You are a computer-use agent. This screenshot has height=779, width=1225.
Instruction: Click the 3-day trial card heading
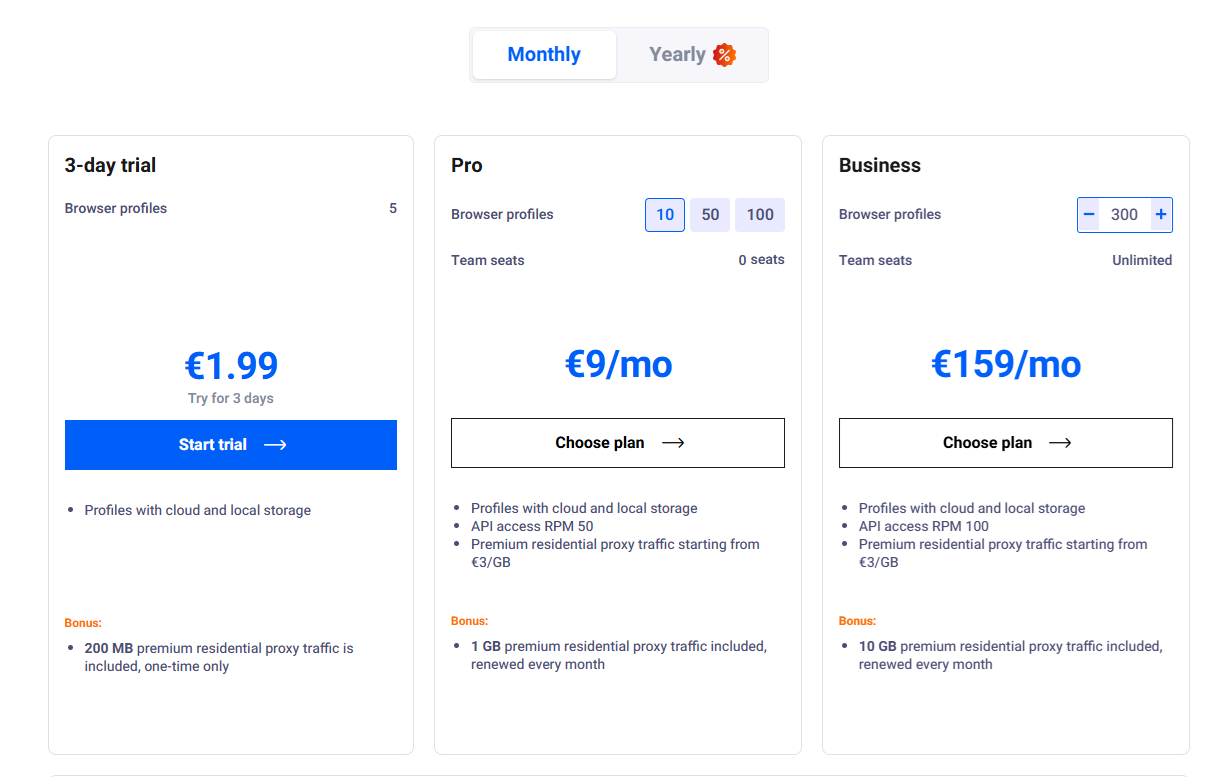109,164
